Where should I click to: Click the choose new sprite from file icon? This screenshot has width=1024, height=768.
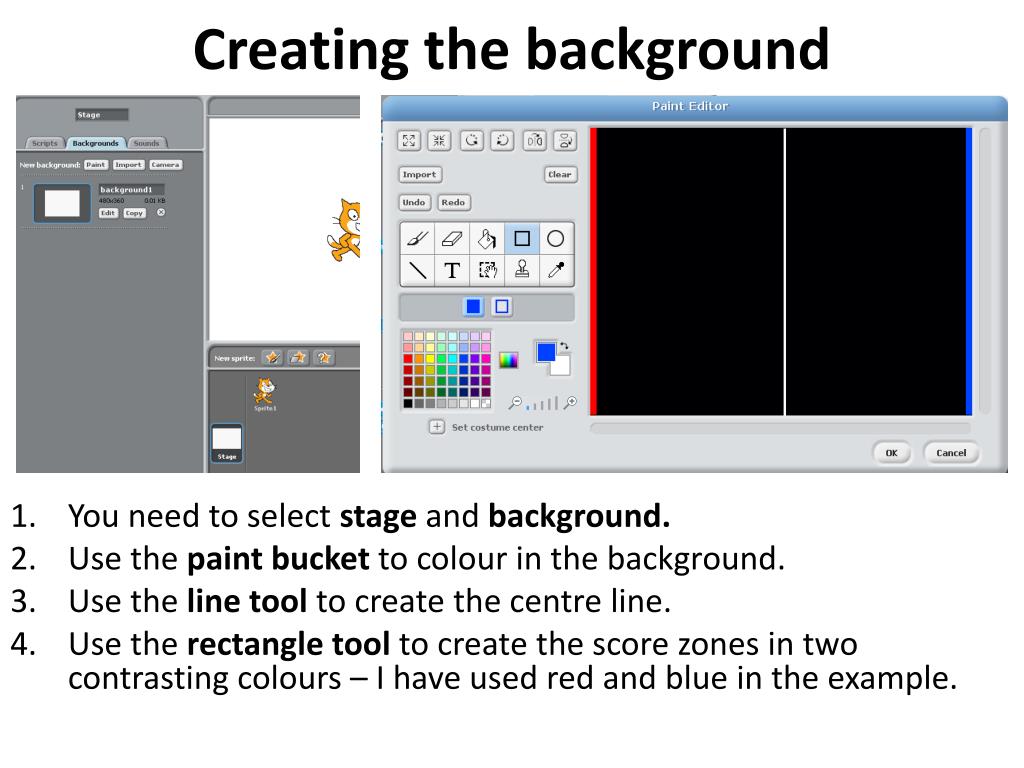298,357
